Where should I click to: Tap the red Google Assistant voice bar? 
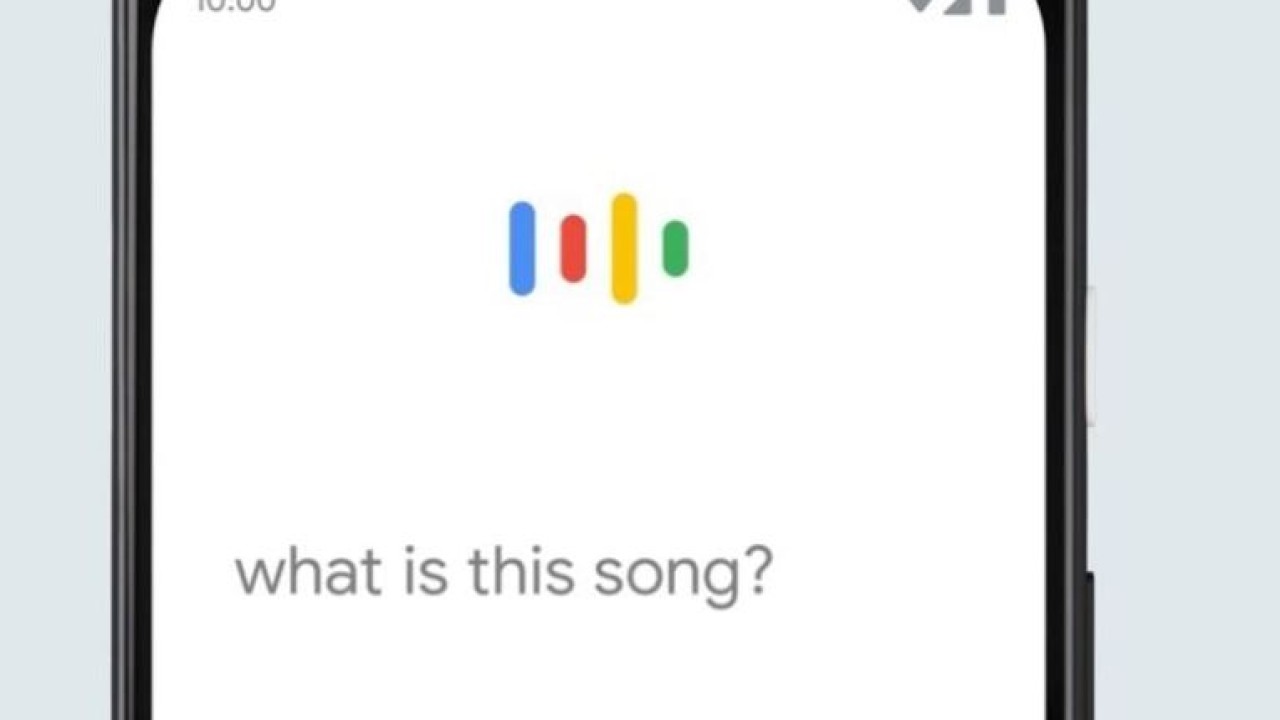pyautogui.click(x=573, y=249)
